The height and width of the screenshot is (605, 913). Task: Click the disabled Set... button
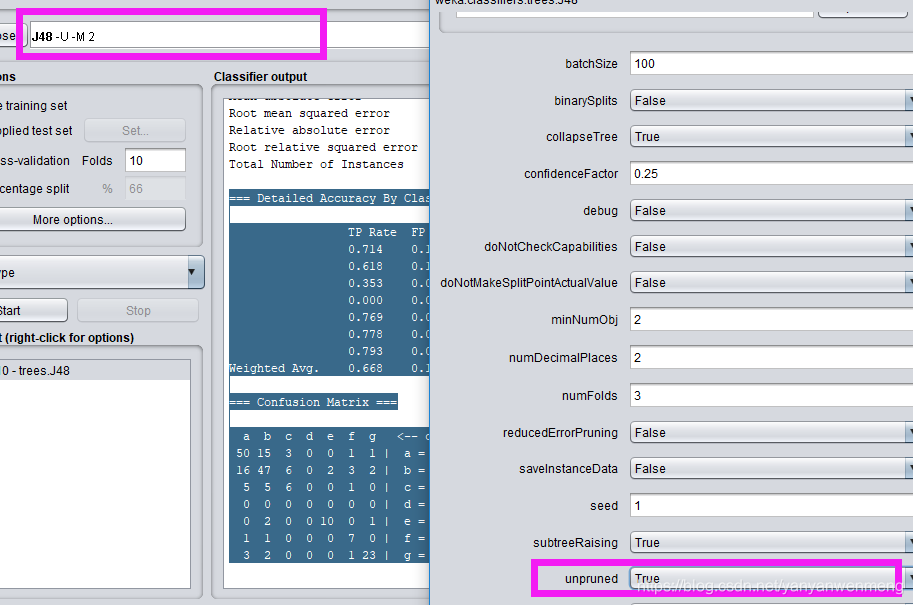tap(135, 130)
